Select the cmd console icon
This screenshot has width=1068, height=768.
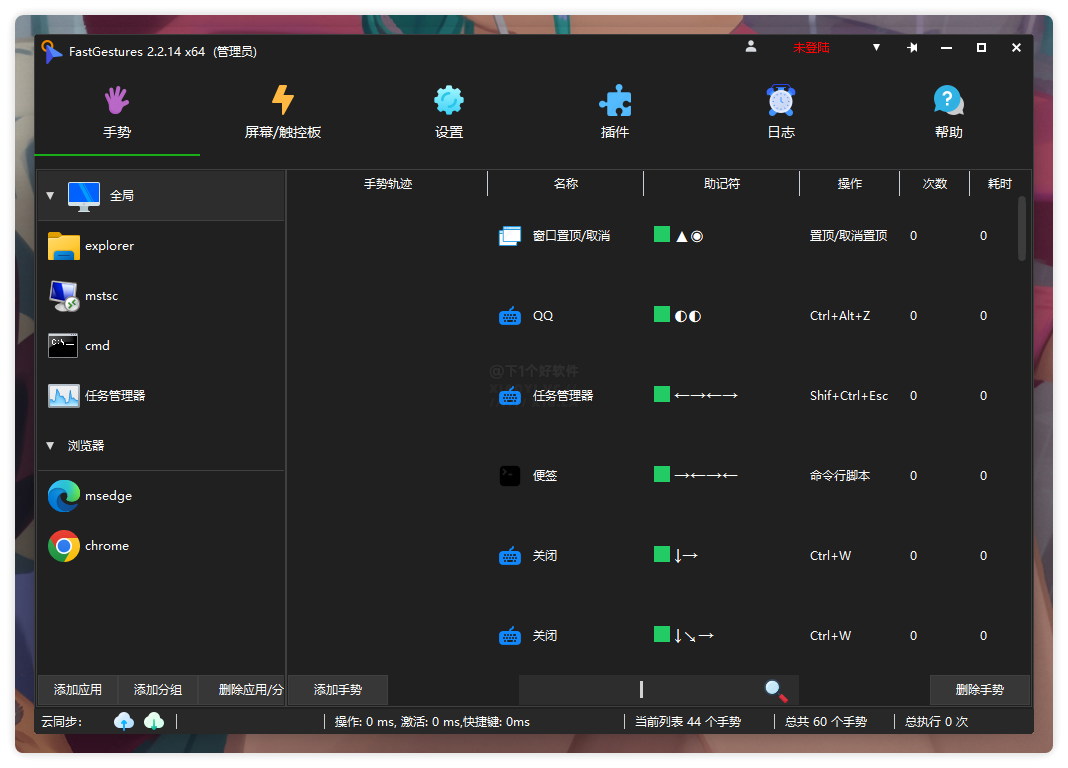pos(63,346)
